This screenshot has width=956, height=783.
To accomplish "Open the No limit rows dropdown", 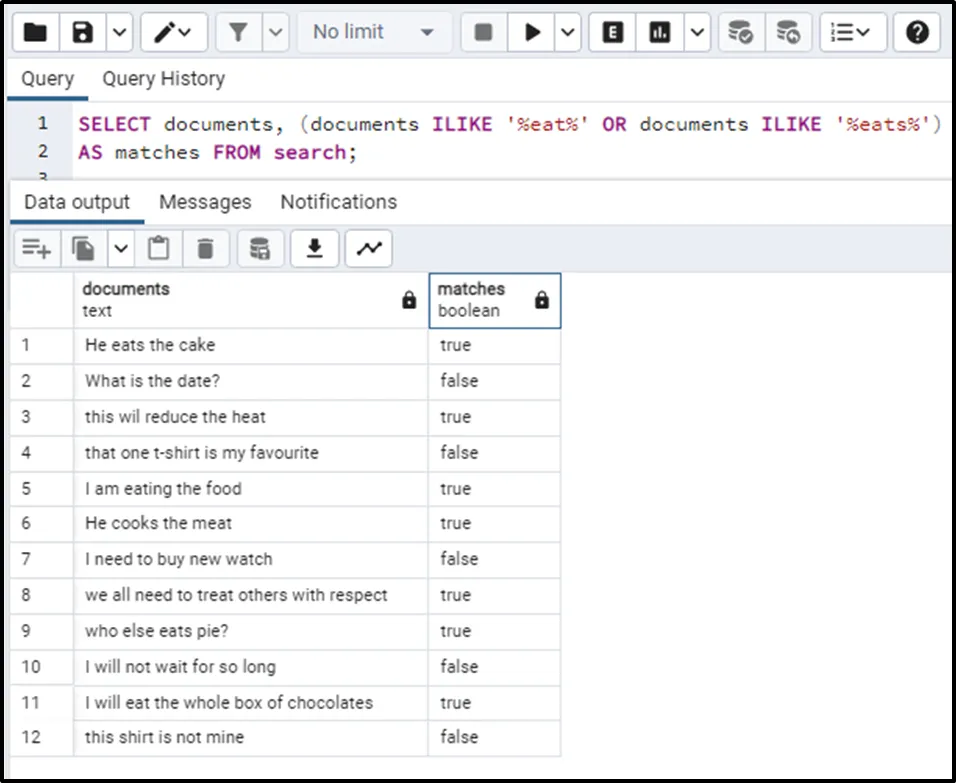I will tap(372, 33).
